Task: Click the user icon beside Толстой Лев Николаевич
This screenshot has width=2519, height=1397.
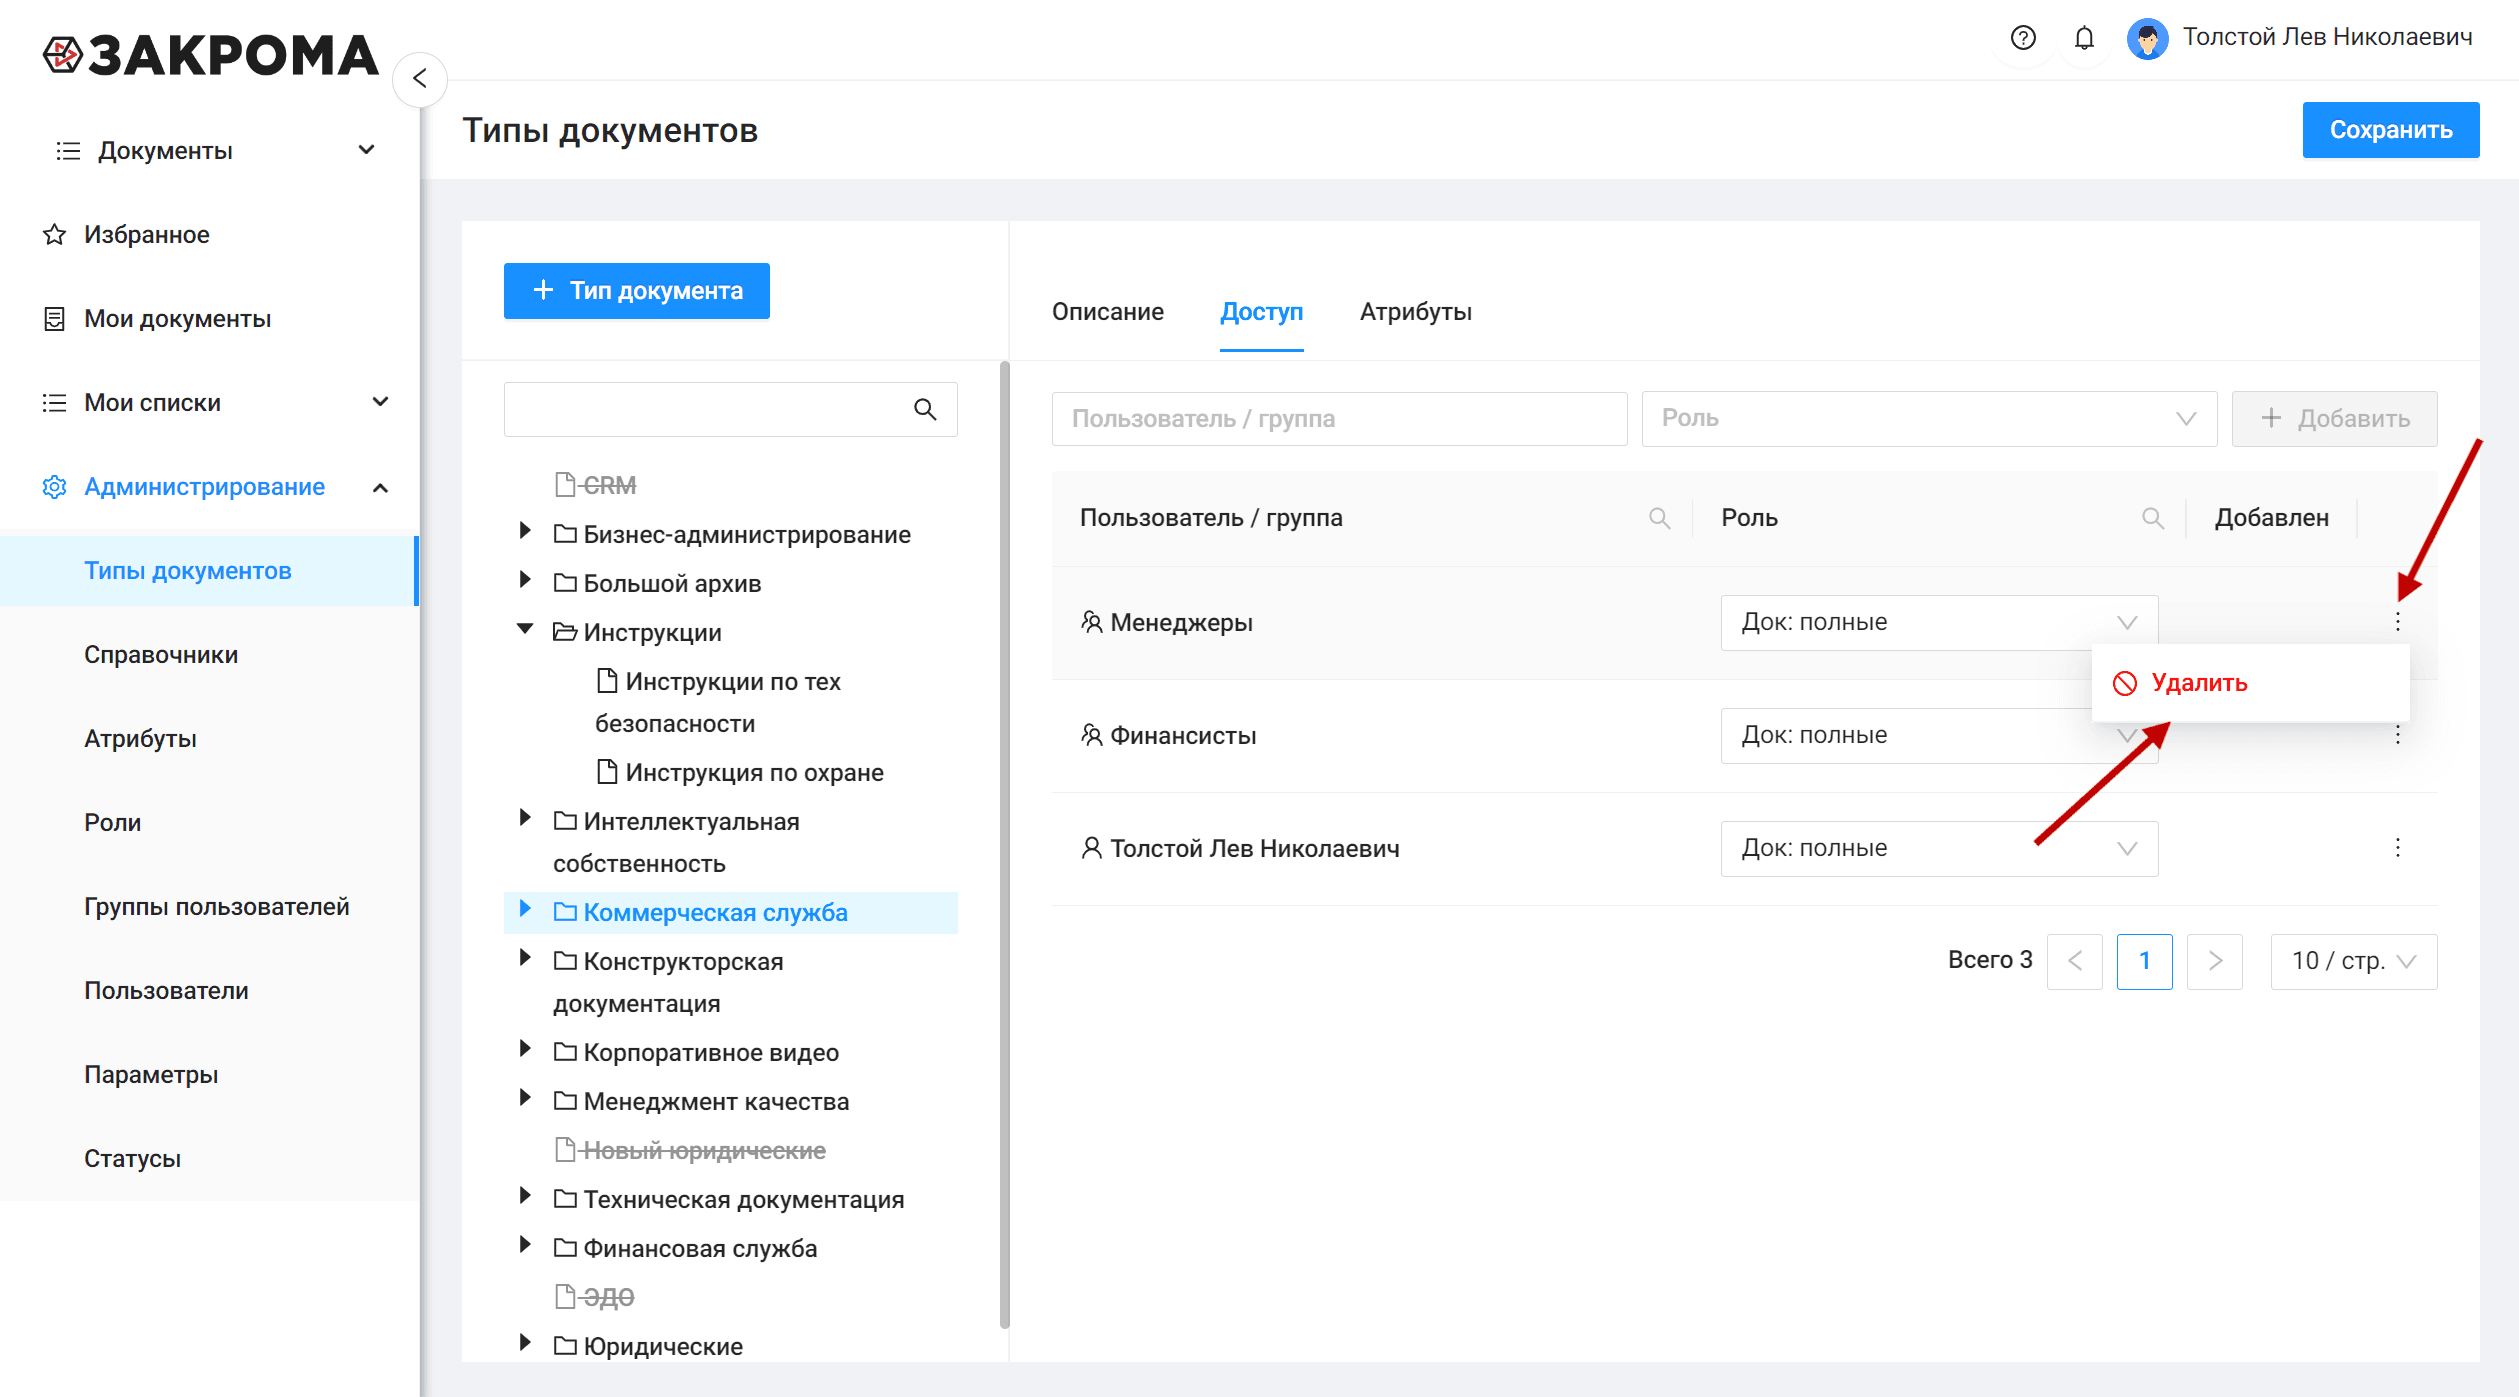Action: pyautogui.click(x=1092, y=848)
